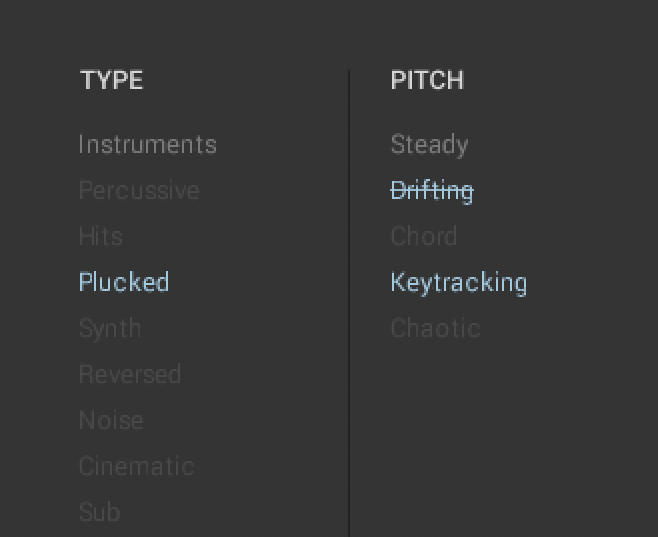658x537 pixels.
Task: Click the struck-through Drifting pitch tag
Action: click(x=432, y=191)
